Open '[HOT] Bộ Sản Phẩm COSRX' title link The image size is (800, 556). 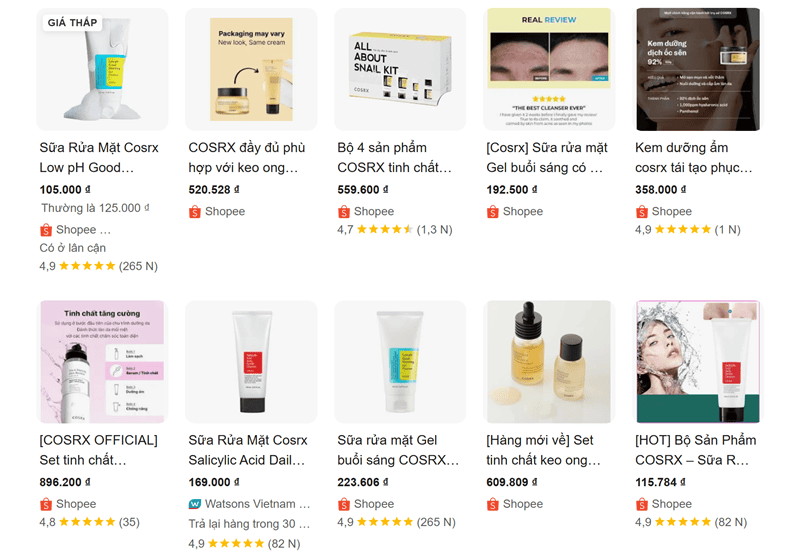coord(696,450)
